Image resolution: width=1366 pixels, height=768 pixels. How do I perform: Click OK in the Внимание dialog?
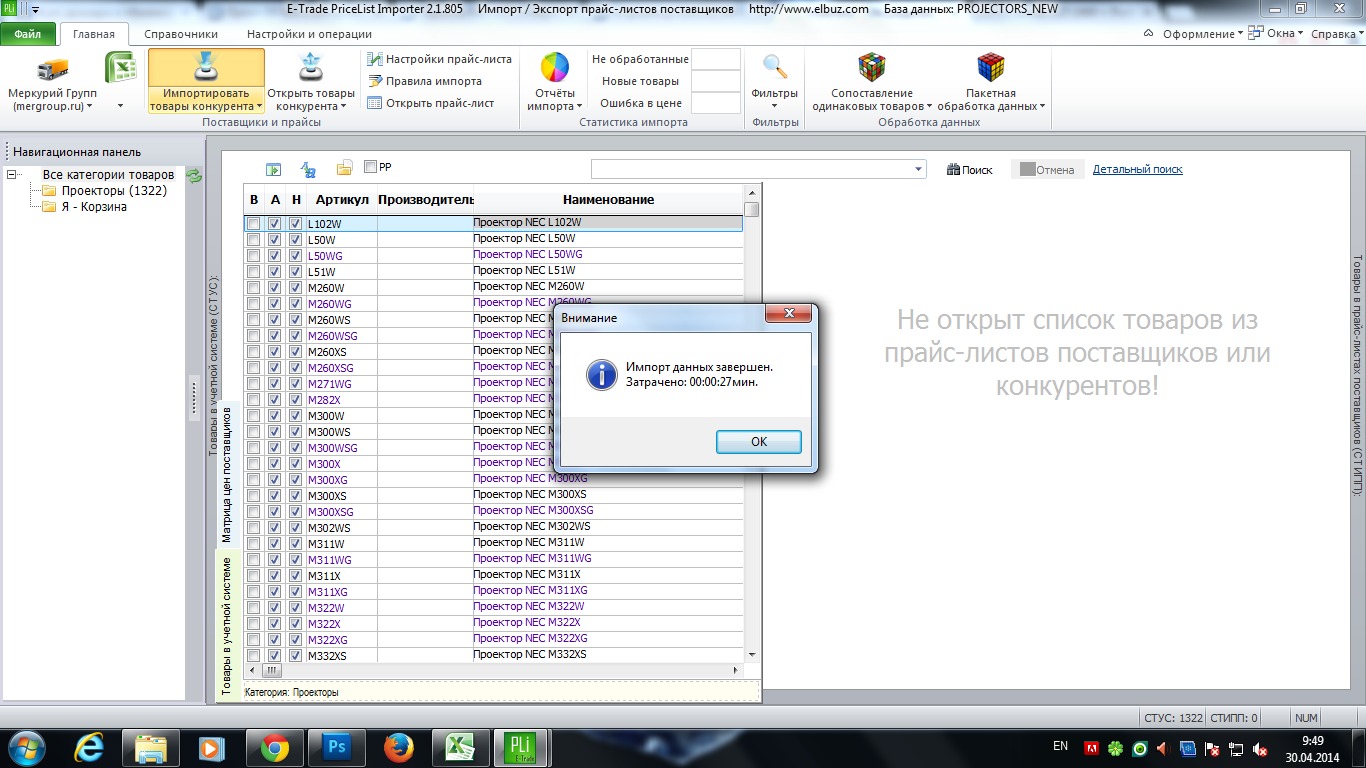(x=759, y=442)
